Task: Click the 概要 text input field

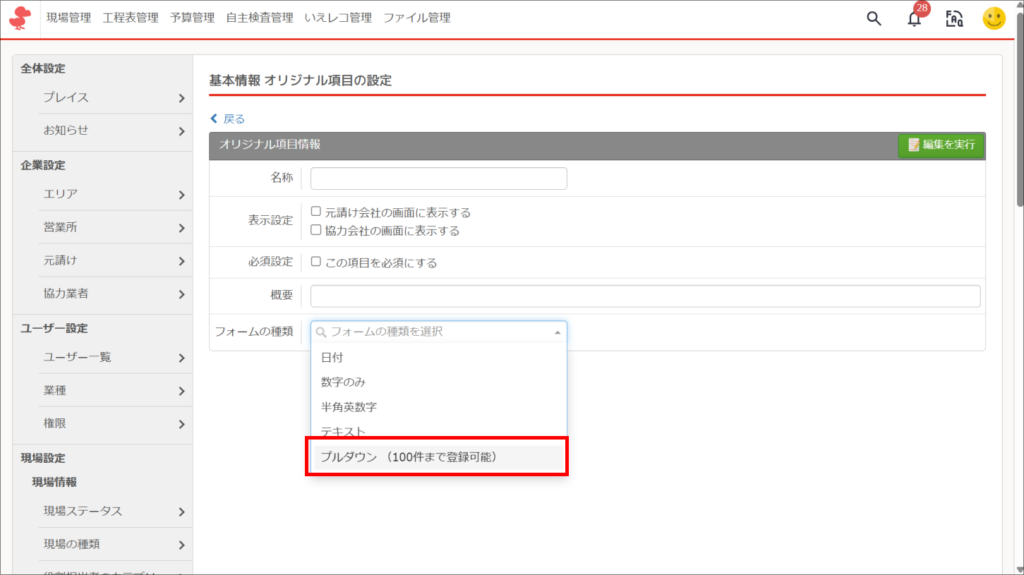Action: click(x=645, y=296)
